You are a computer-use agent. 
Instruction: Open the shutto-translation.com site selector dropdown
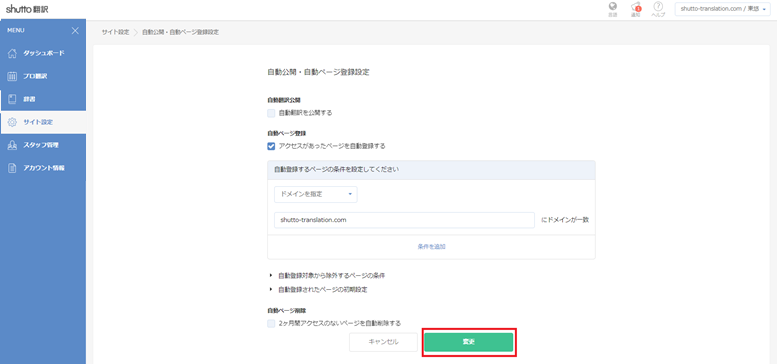(x=722, y=9)
